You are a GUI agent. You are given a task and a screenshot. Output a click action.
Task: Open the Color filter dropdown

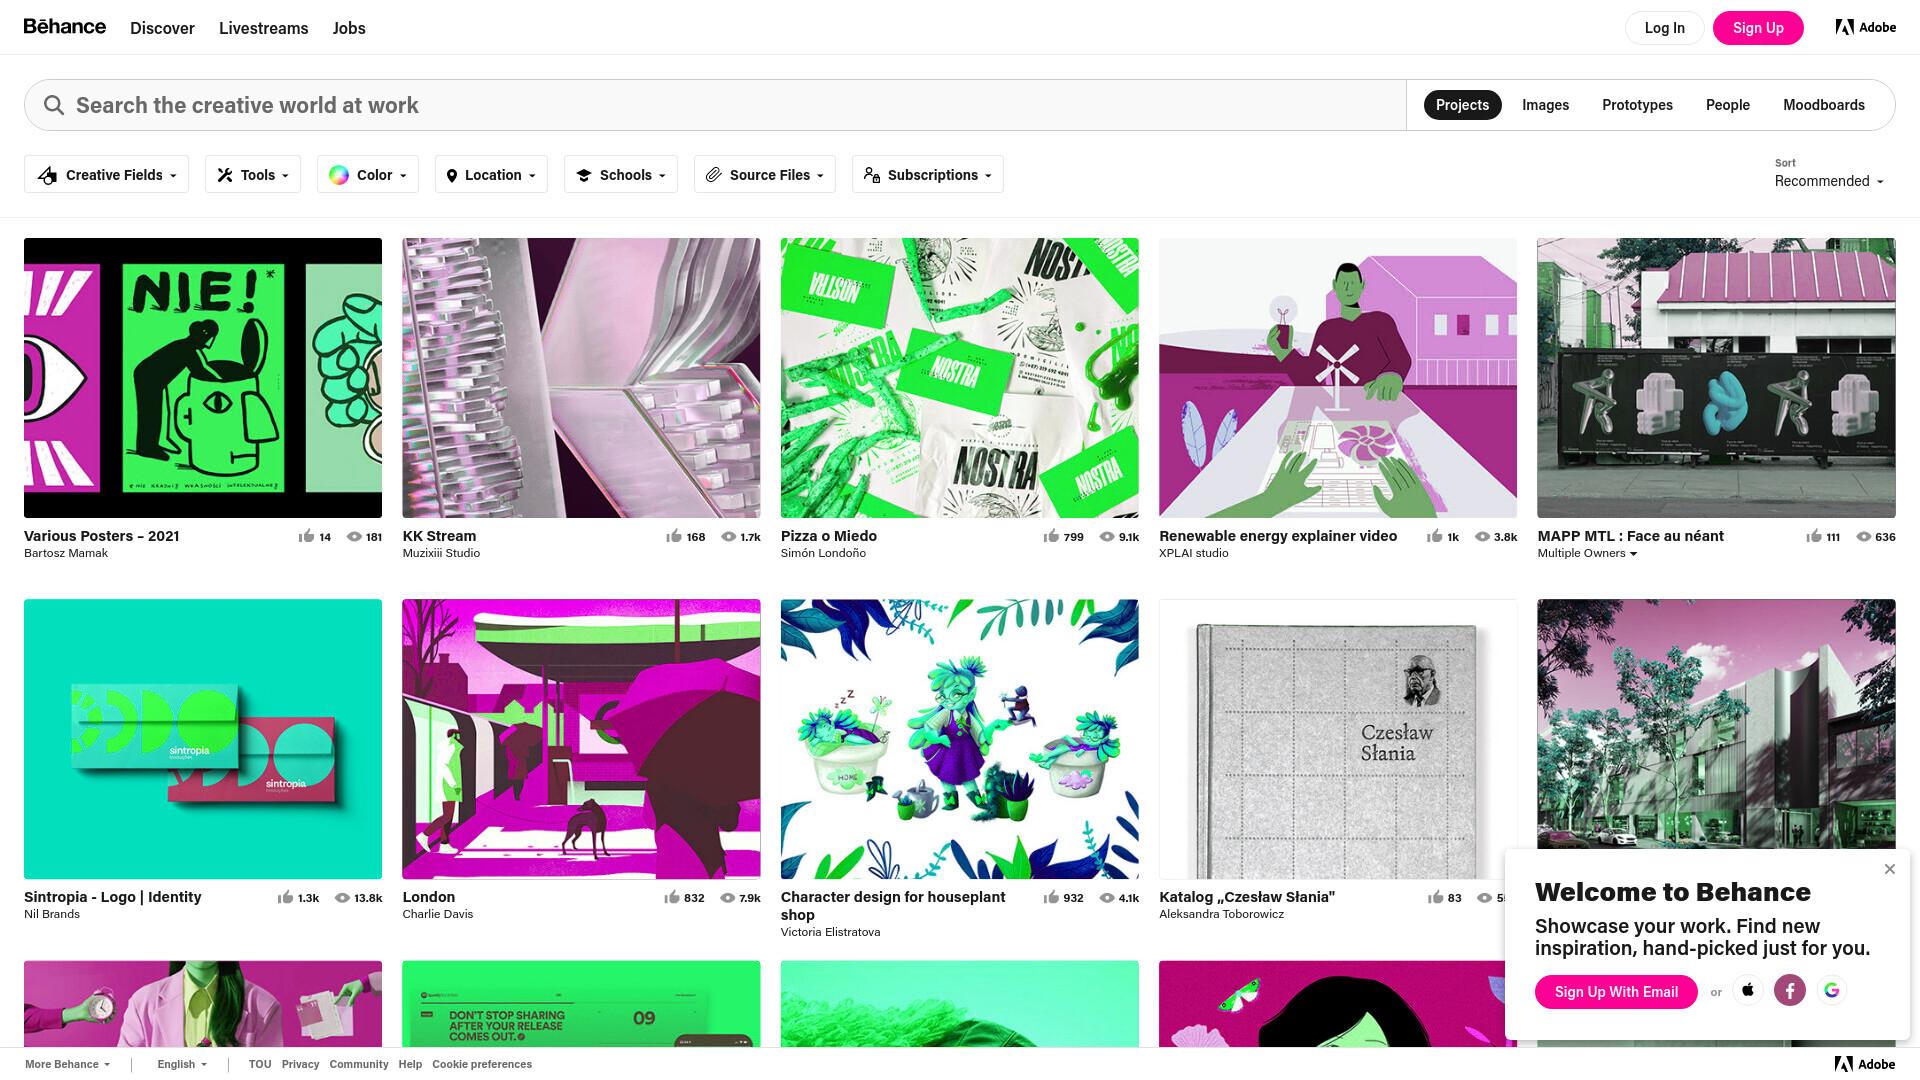(368, 175)
